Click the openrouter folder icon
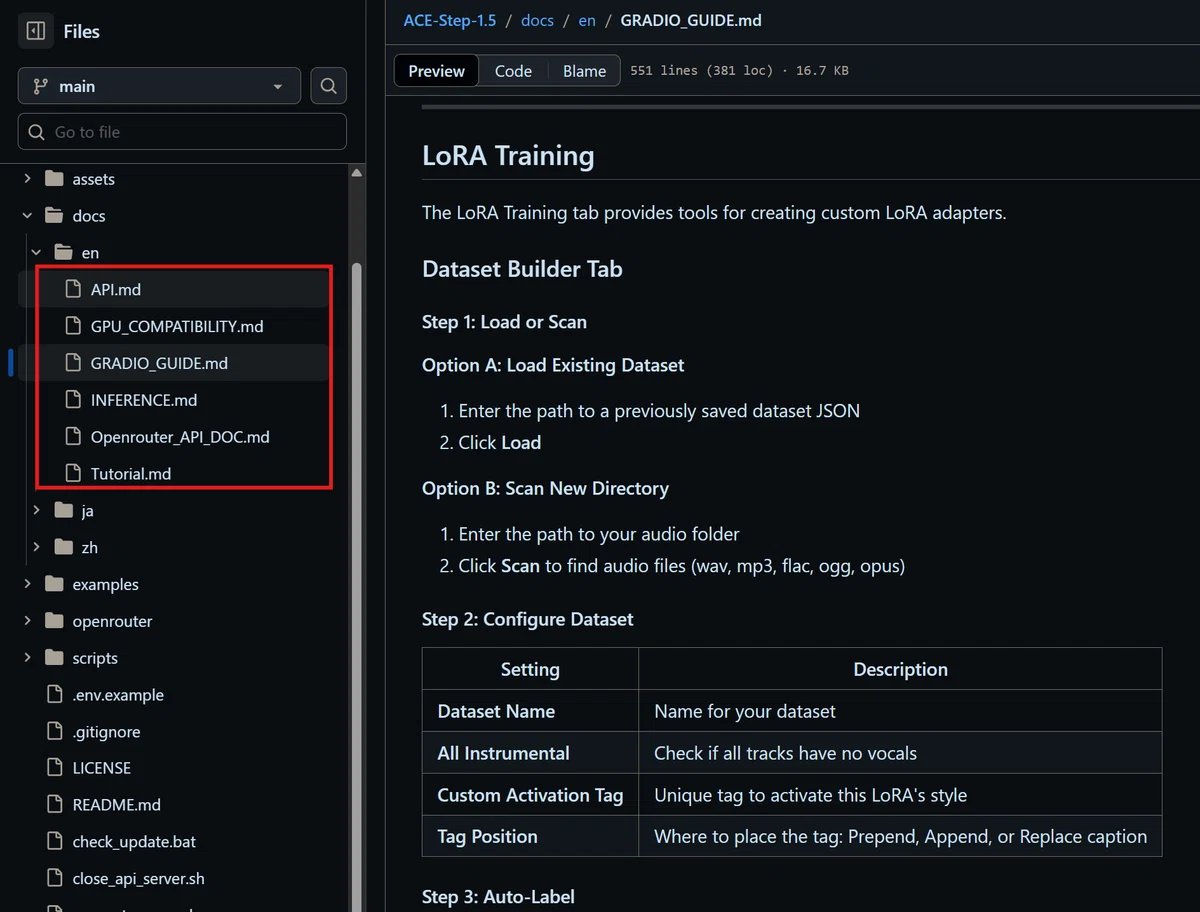Image resolution: width=1200 pixels, height=912 pixels. point(54,621)
